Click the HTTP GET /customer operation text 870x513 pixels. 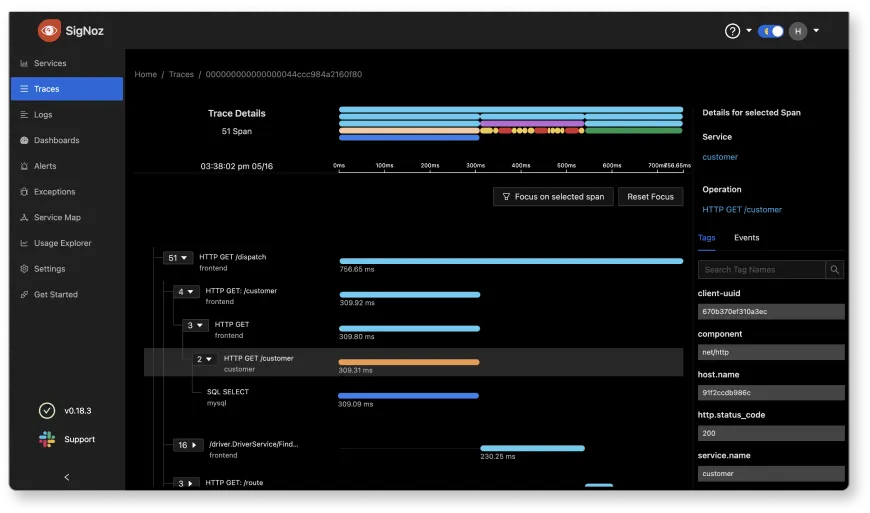pyautogui.click(x=742, y=210)
